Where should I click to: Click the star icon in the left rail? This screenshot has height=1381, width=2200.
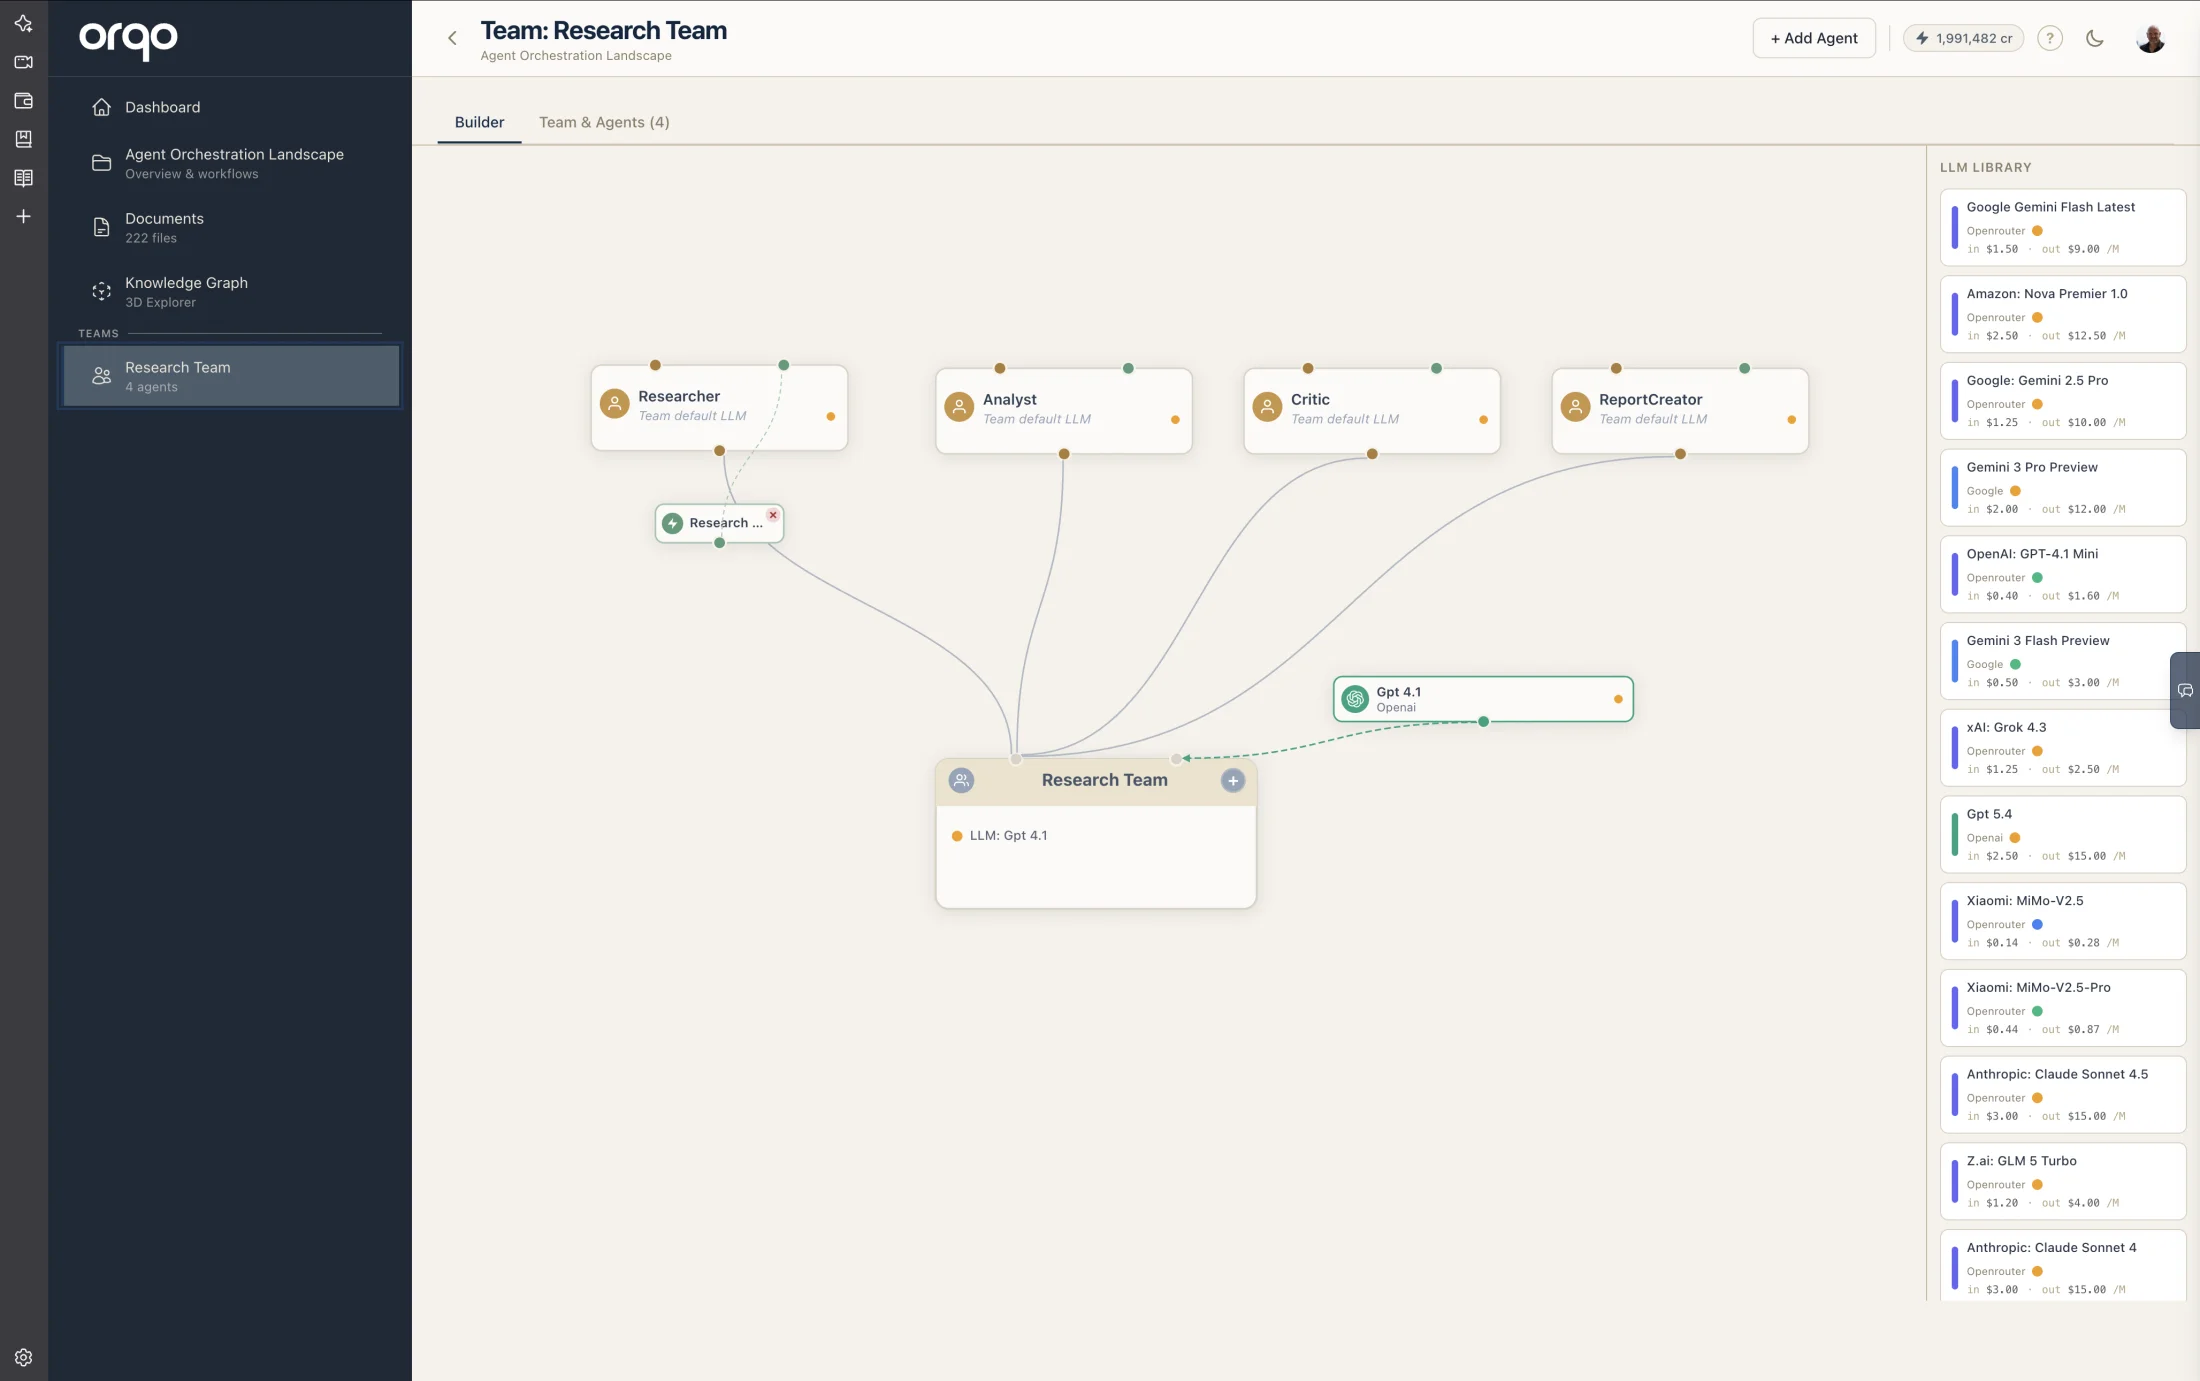pyautogui.click(x=23, y=24)
